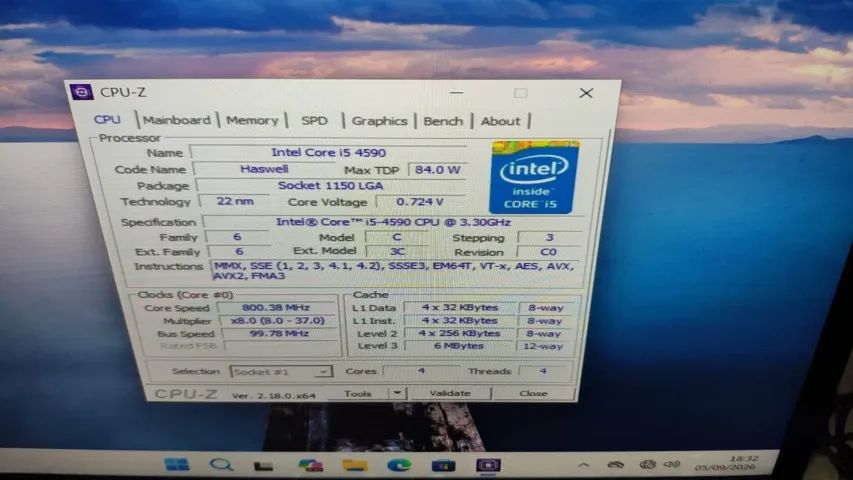853x480 pixels.
Task: Open the Memory tab
Action: tap(252, 120)
